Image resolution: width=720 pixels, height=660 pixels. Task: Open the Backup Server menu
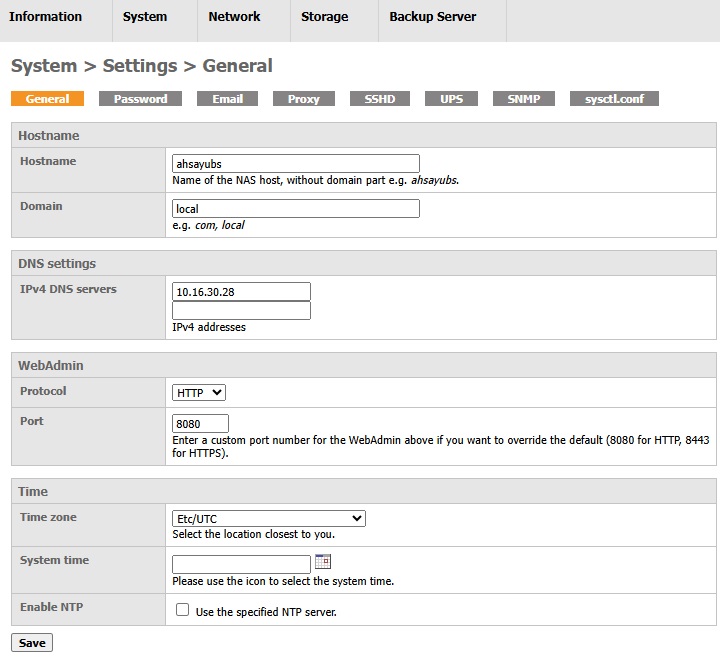pos(433,17)
